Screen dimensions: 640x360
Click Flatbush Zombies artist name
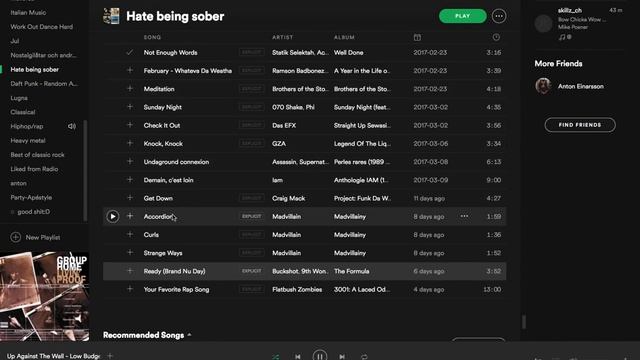297,289
